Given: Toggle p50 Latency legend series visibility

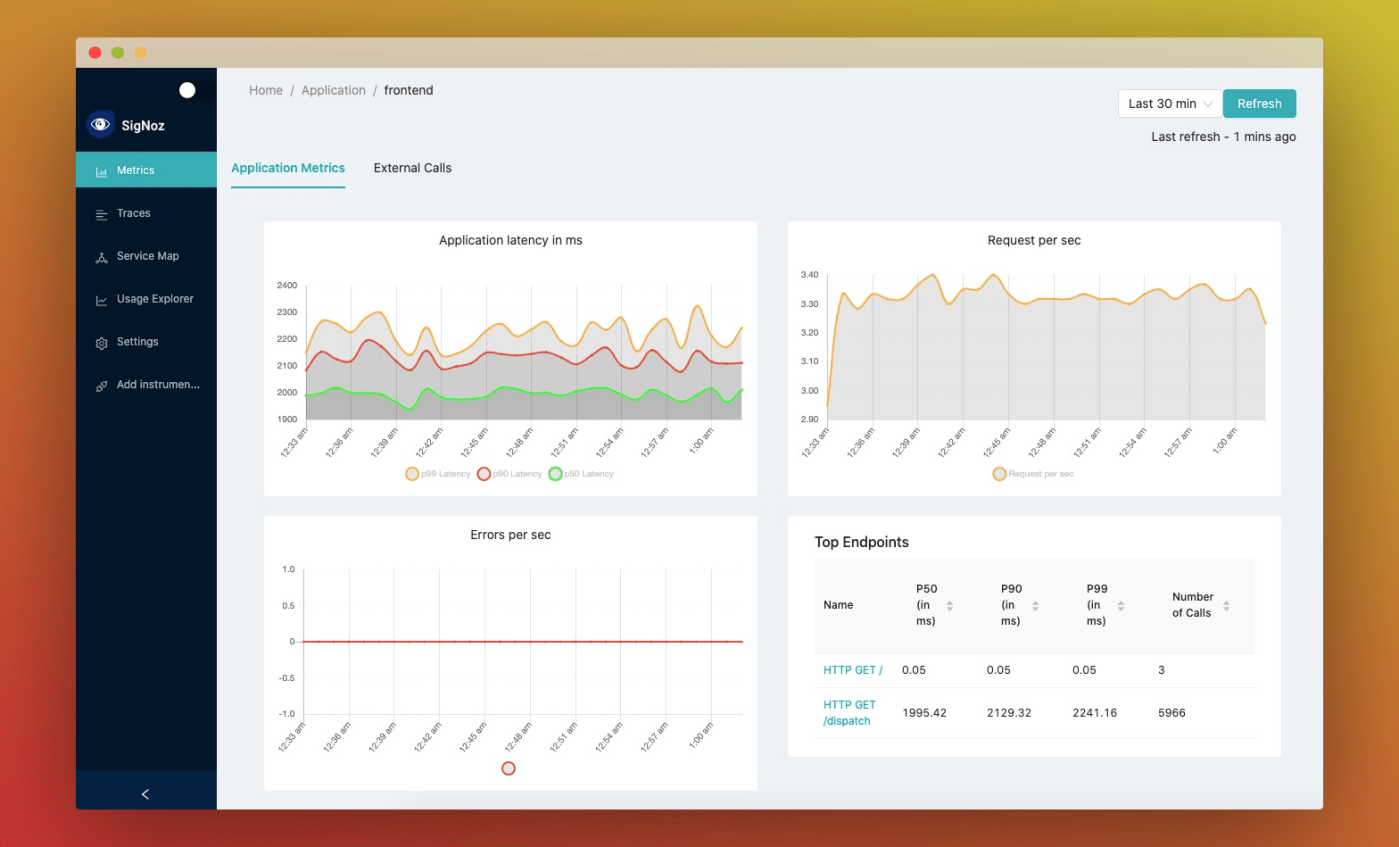Looking at the screenshot, I should pyautogui.click(x=556, y=474).
